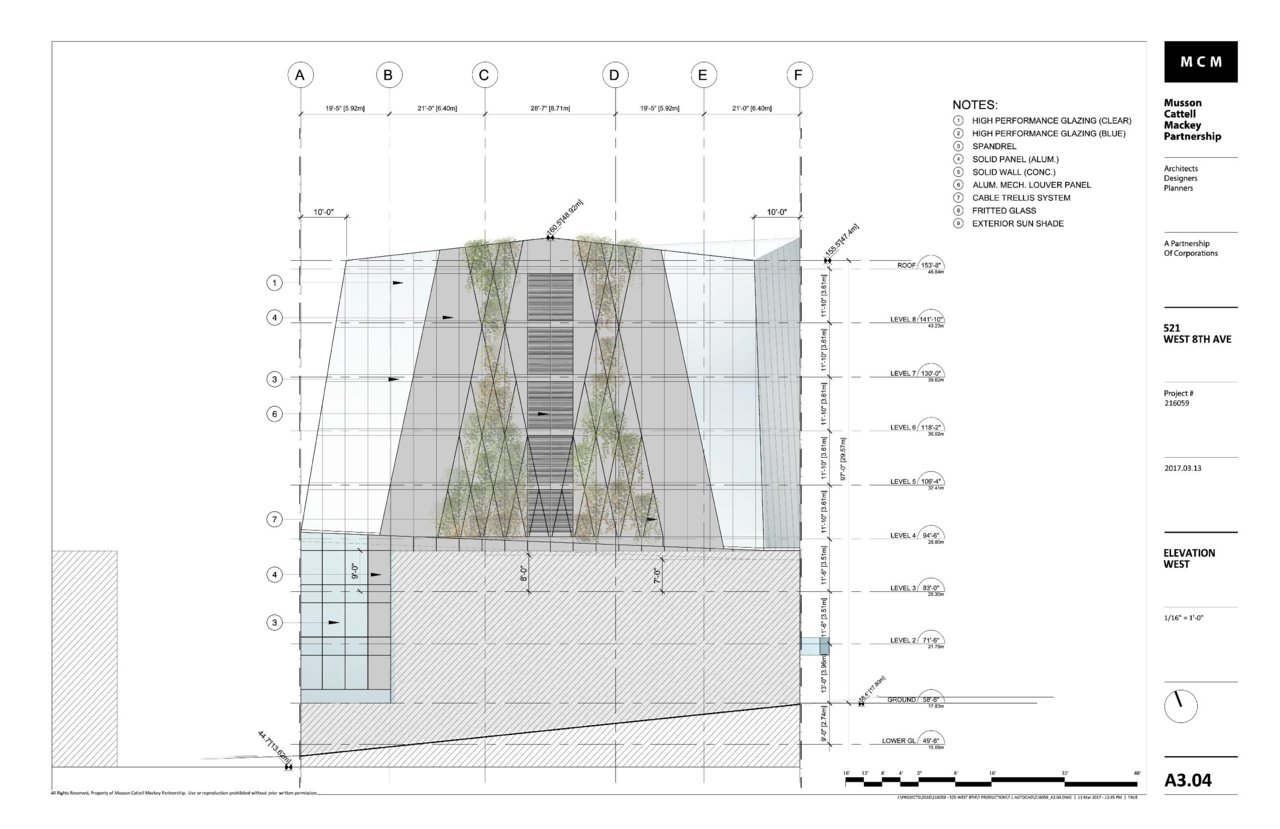1280x829 pixels.
Task: Click "SPANDREL" in the notes legend
Action: [x=994, y=146]
